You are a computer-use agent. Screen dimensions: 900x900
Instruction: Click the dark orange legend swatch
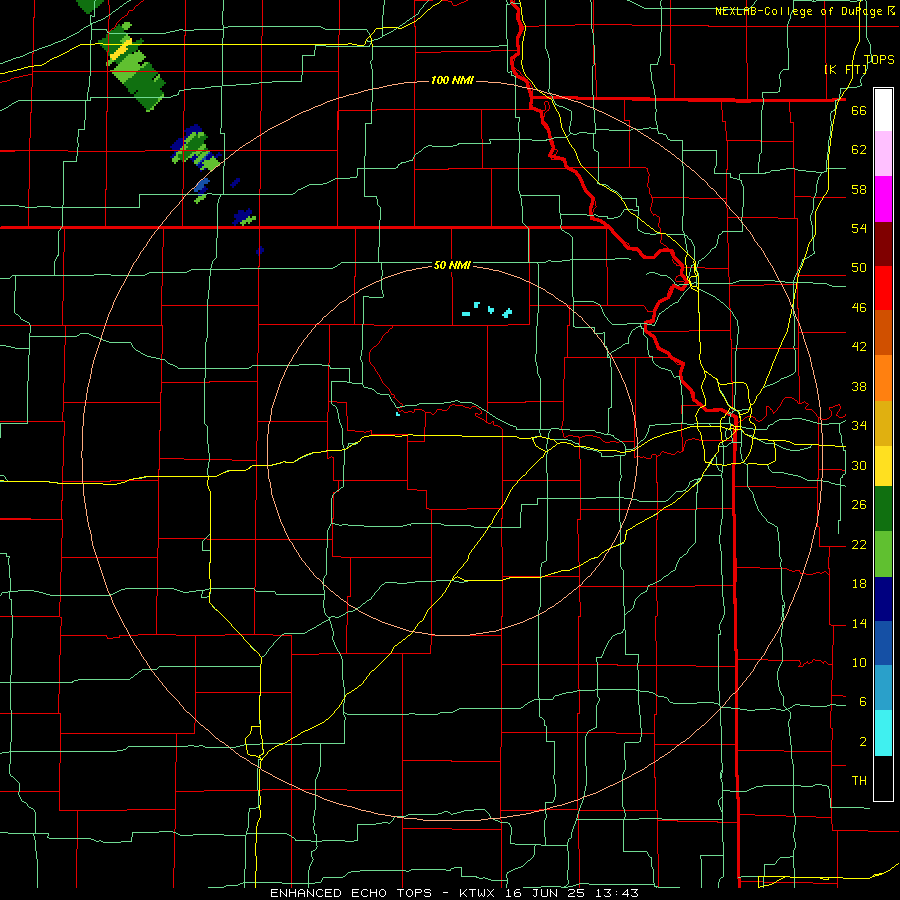(883, 332)
